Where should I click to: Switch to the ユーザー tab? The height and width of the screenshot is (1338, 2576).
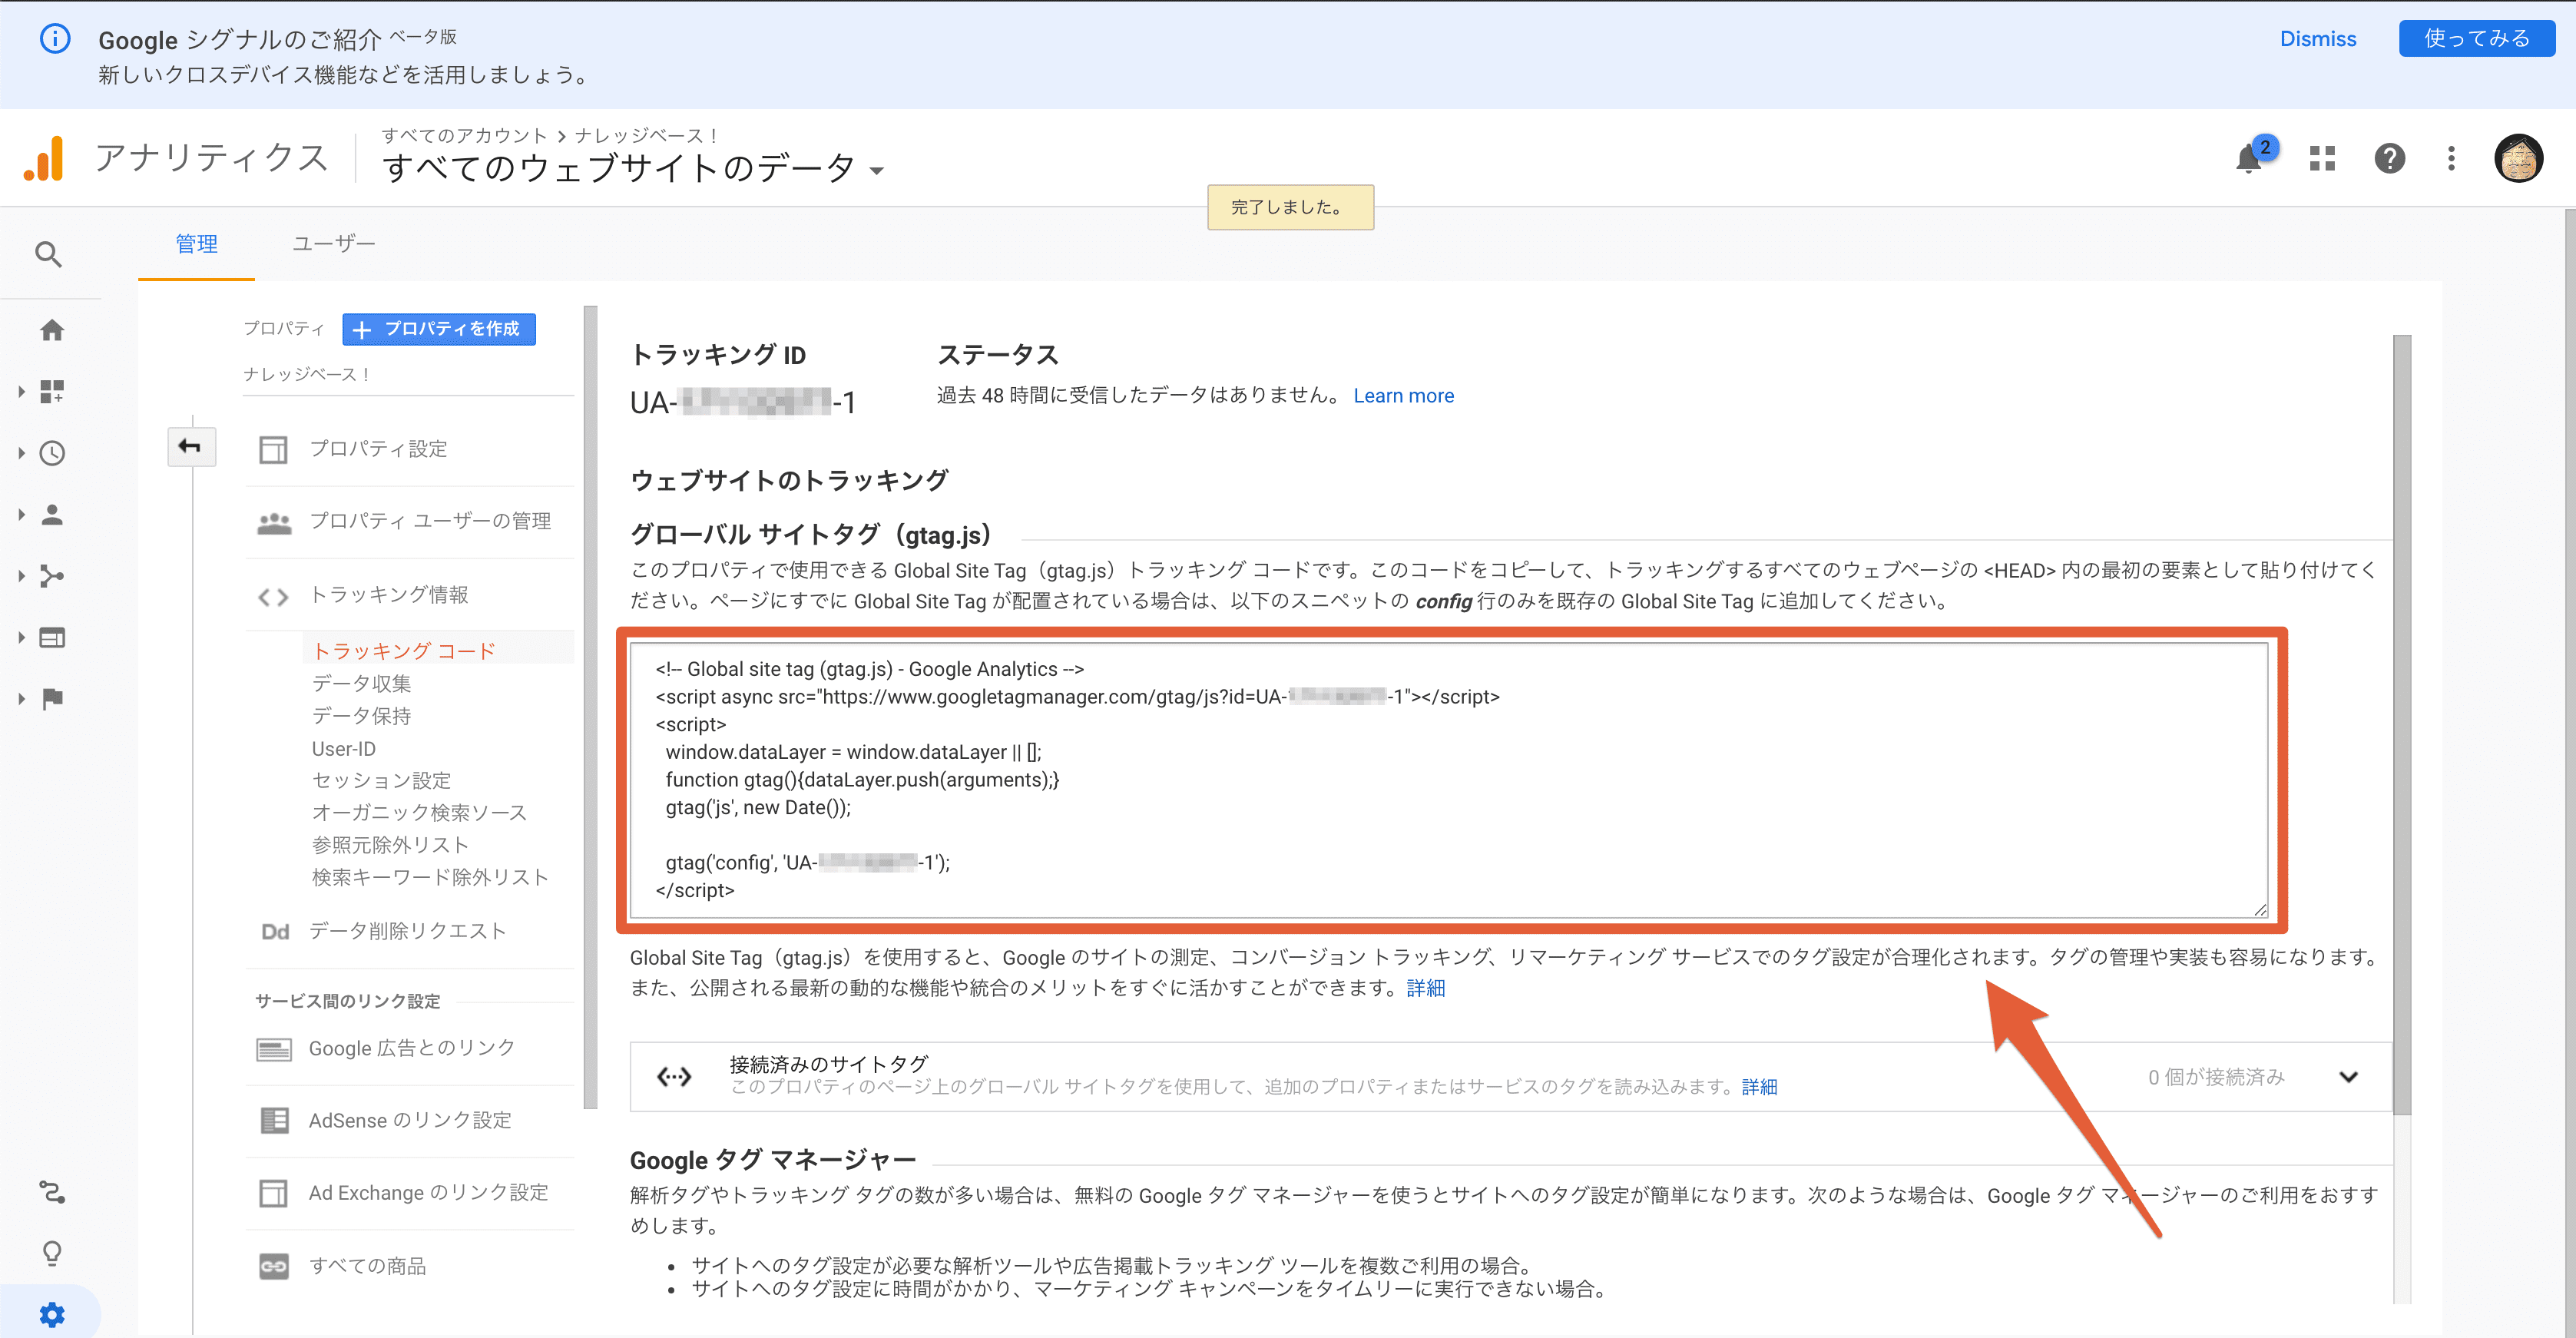click(x=333, y=244)
